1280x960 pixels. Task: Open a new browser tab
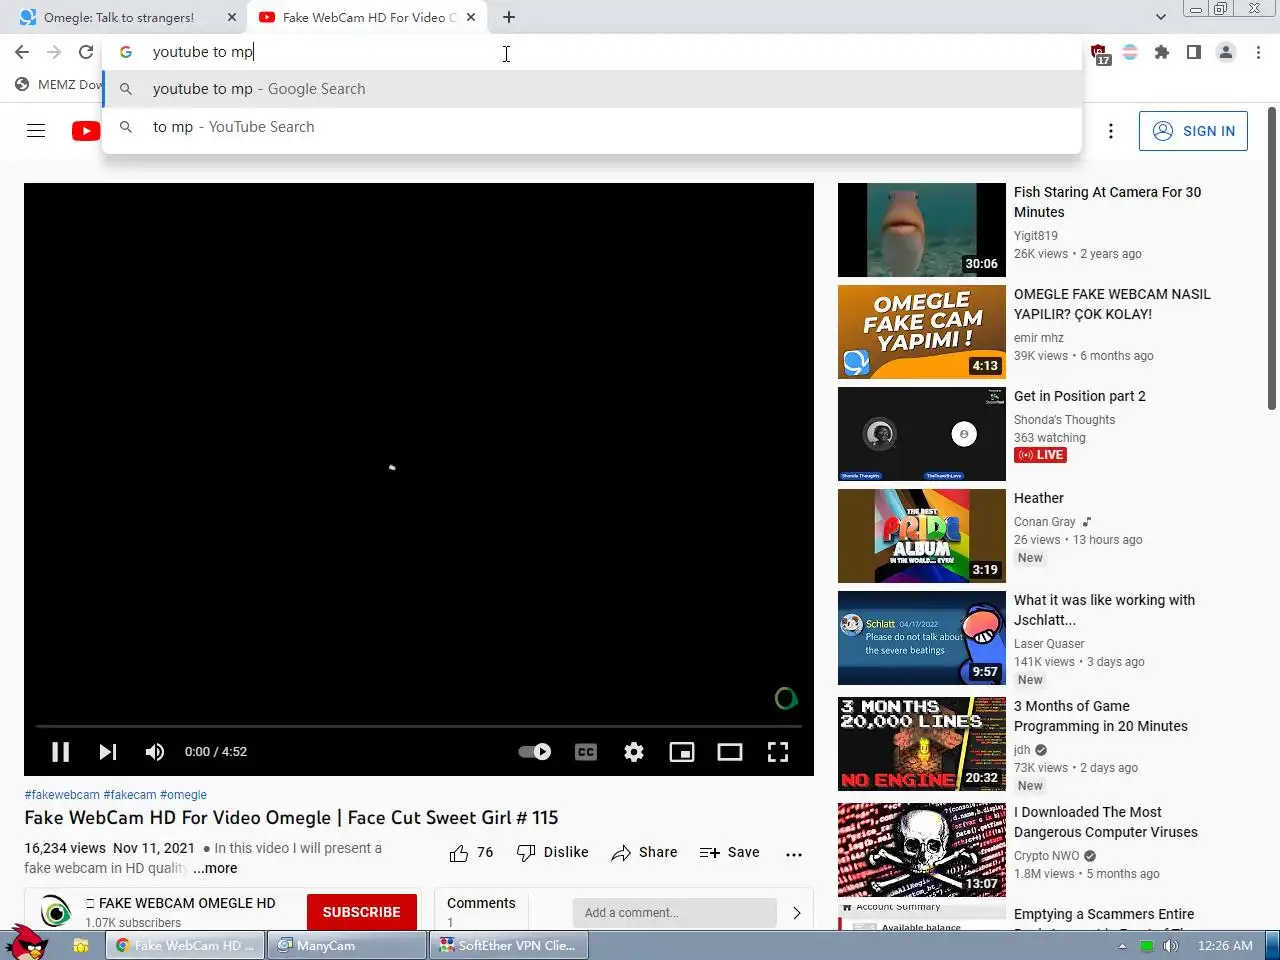click(x=509, y=17)
